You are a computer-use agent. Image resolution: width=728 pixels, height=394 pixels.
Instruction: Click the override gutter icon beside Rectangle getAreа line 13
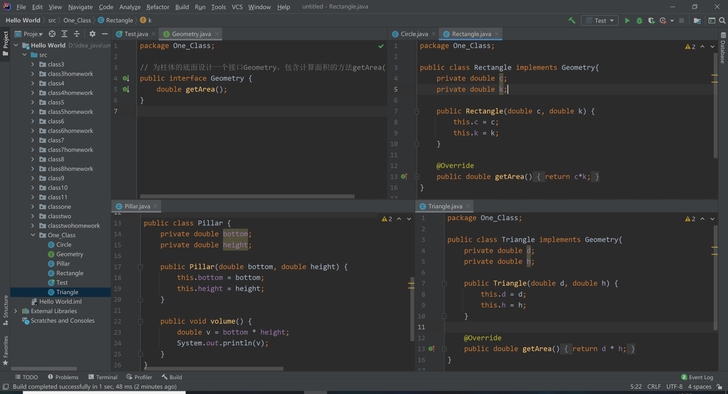(x=404, y=176)
